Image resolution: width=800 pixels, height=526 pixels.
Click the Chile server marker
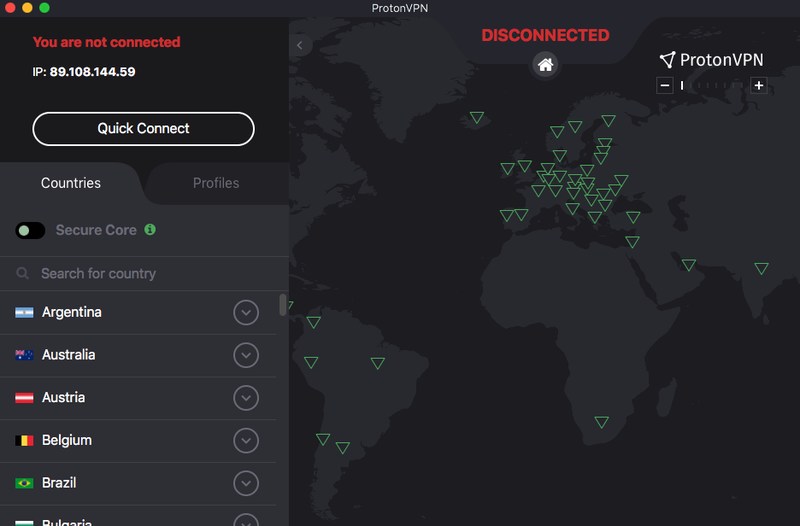click(323, 439)
